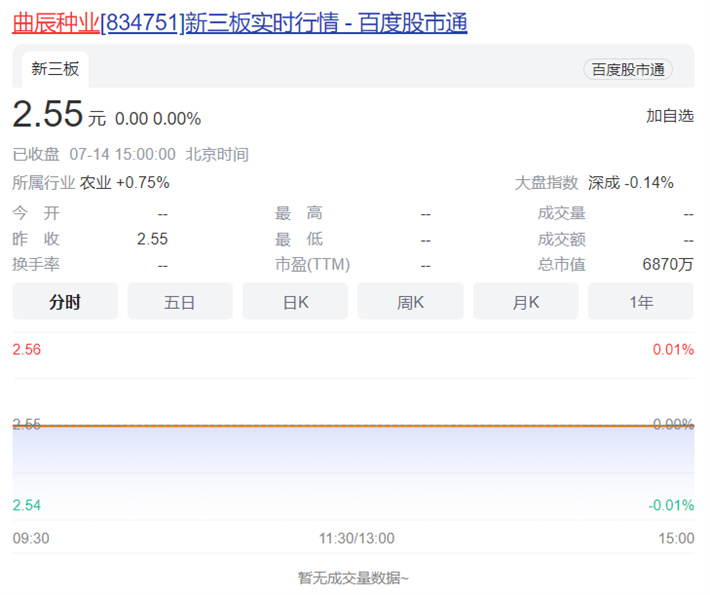Open the 曲辰种业 real-time quotes title link
710x595 pixels.
pos(239,22)
